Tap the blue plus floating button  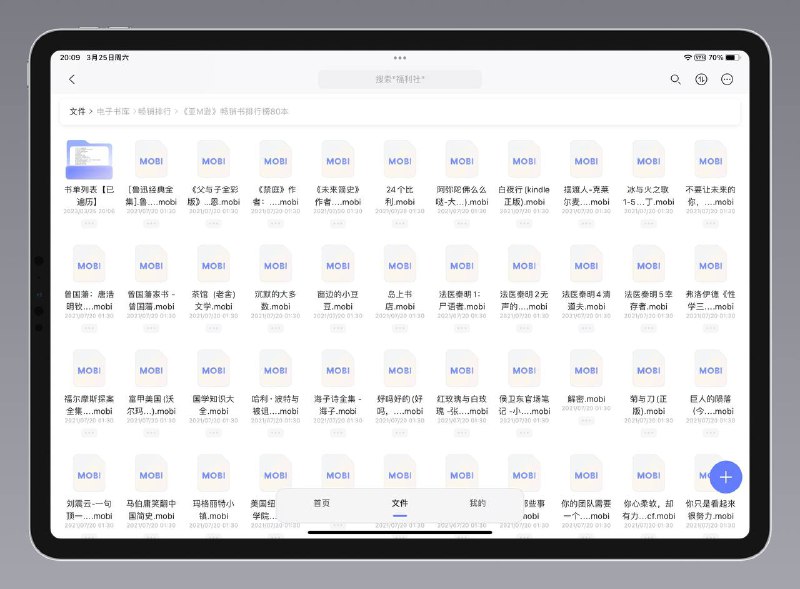(x=725, y=476)
